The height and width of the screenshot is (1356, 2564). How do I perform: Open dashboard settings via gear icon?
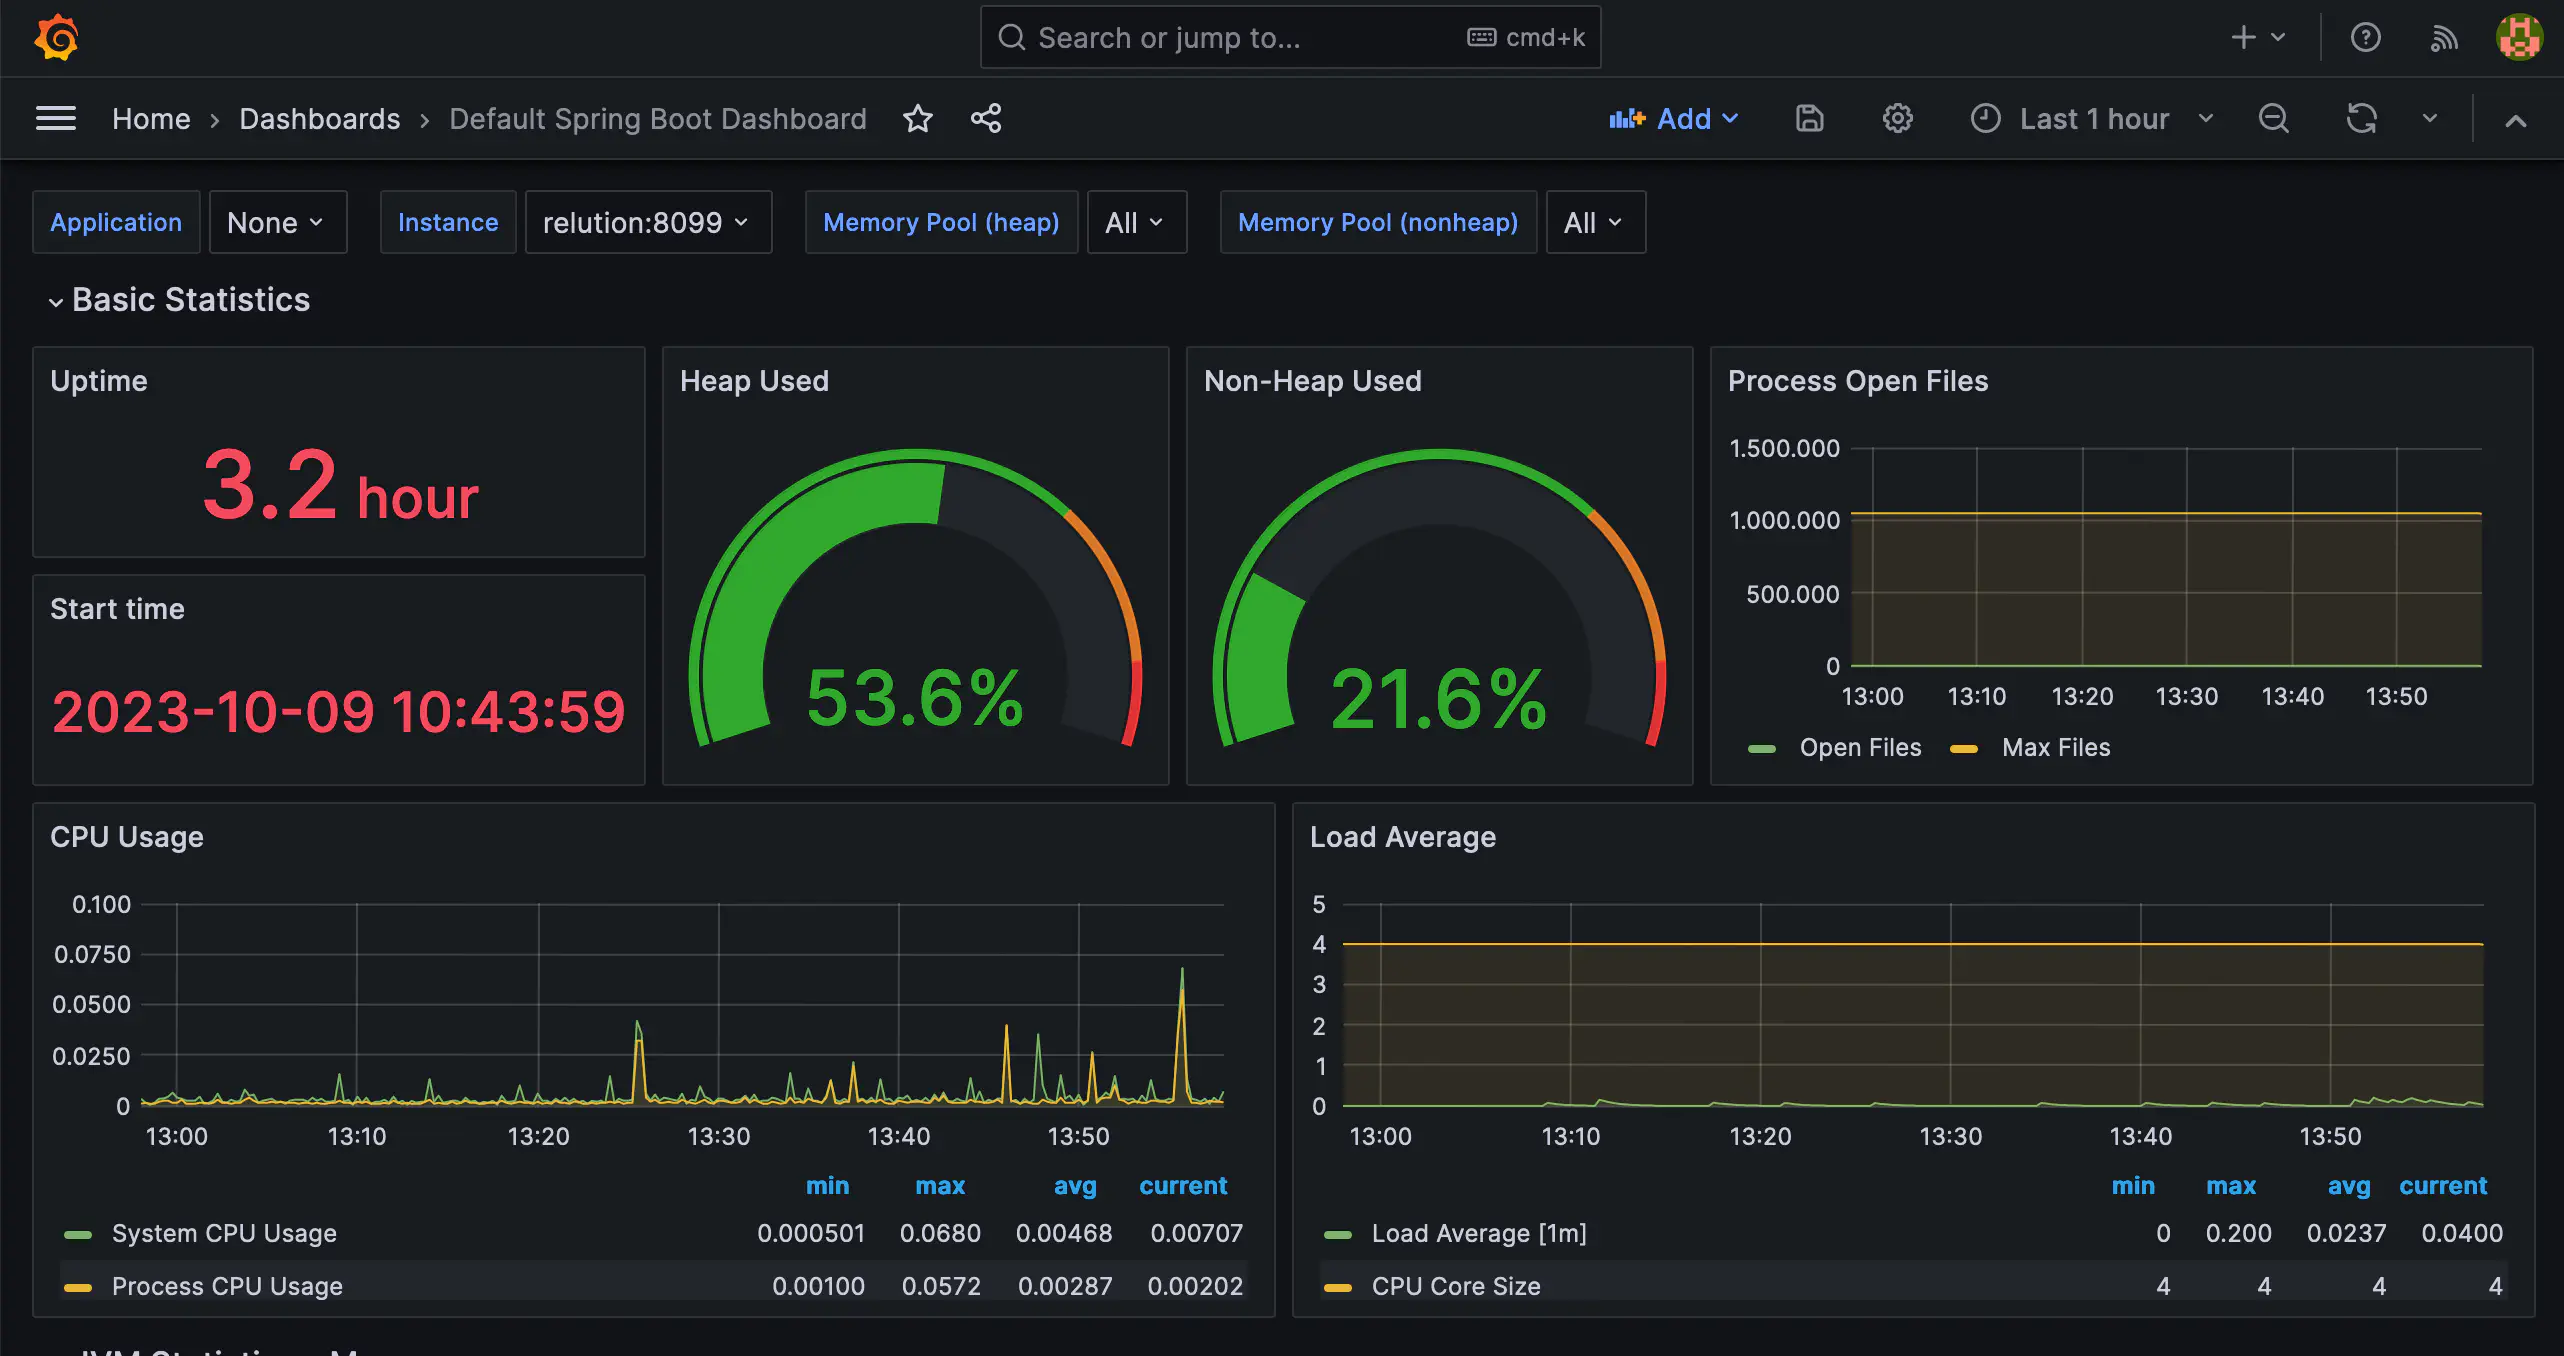click(1896, 118)
